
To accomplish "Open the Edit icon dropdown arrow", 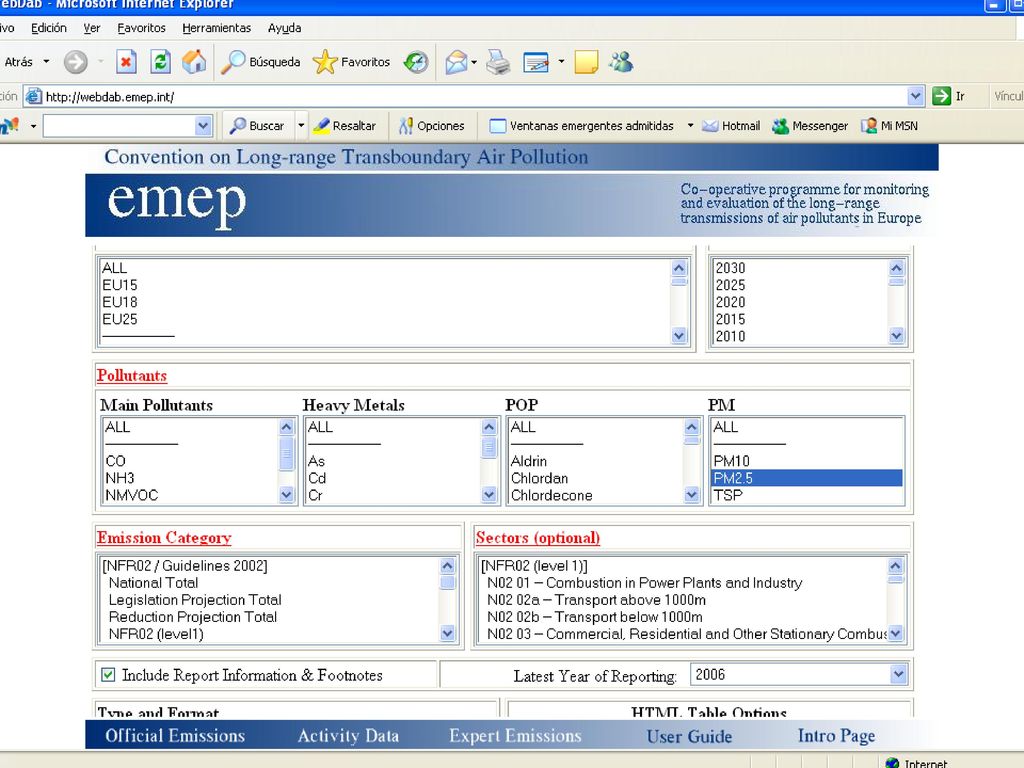I will pyautogui.click(x=561, y=62).
